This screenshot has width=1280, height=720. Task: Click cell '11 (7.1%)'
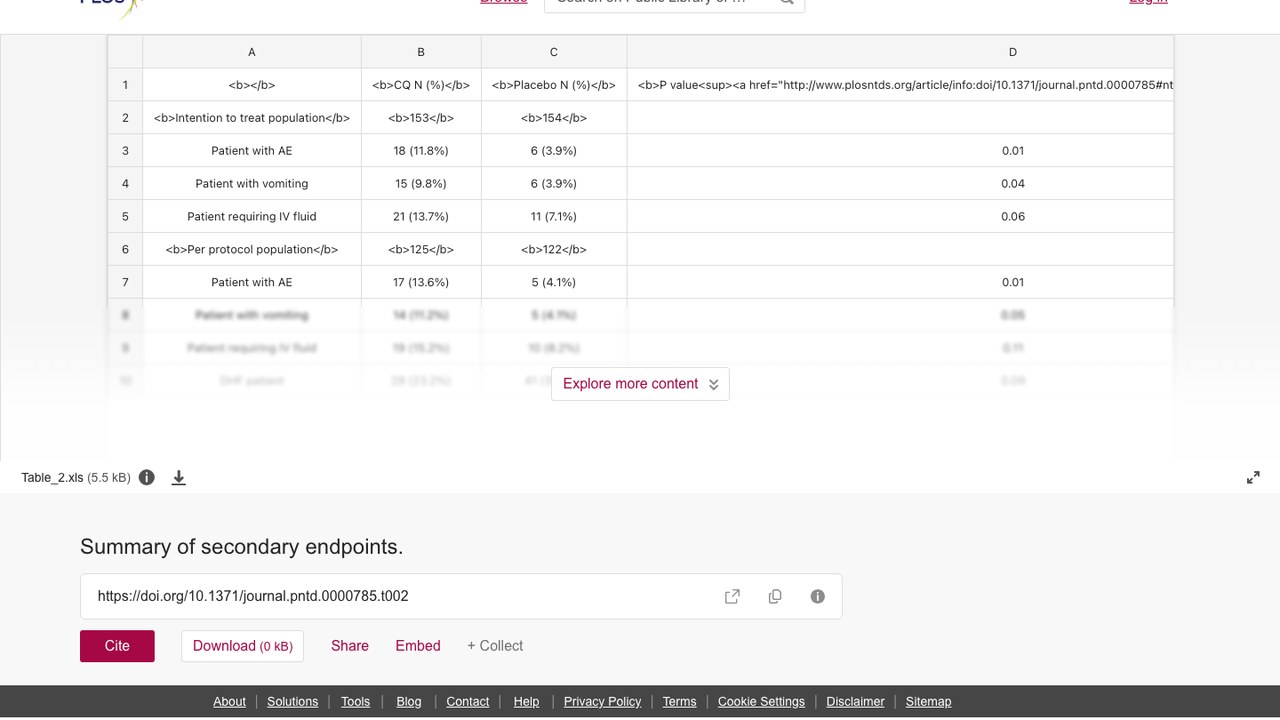pyautogui.click(x=554, y=217)
